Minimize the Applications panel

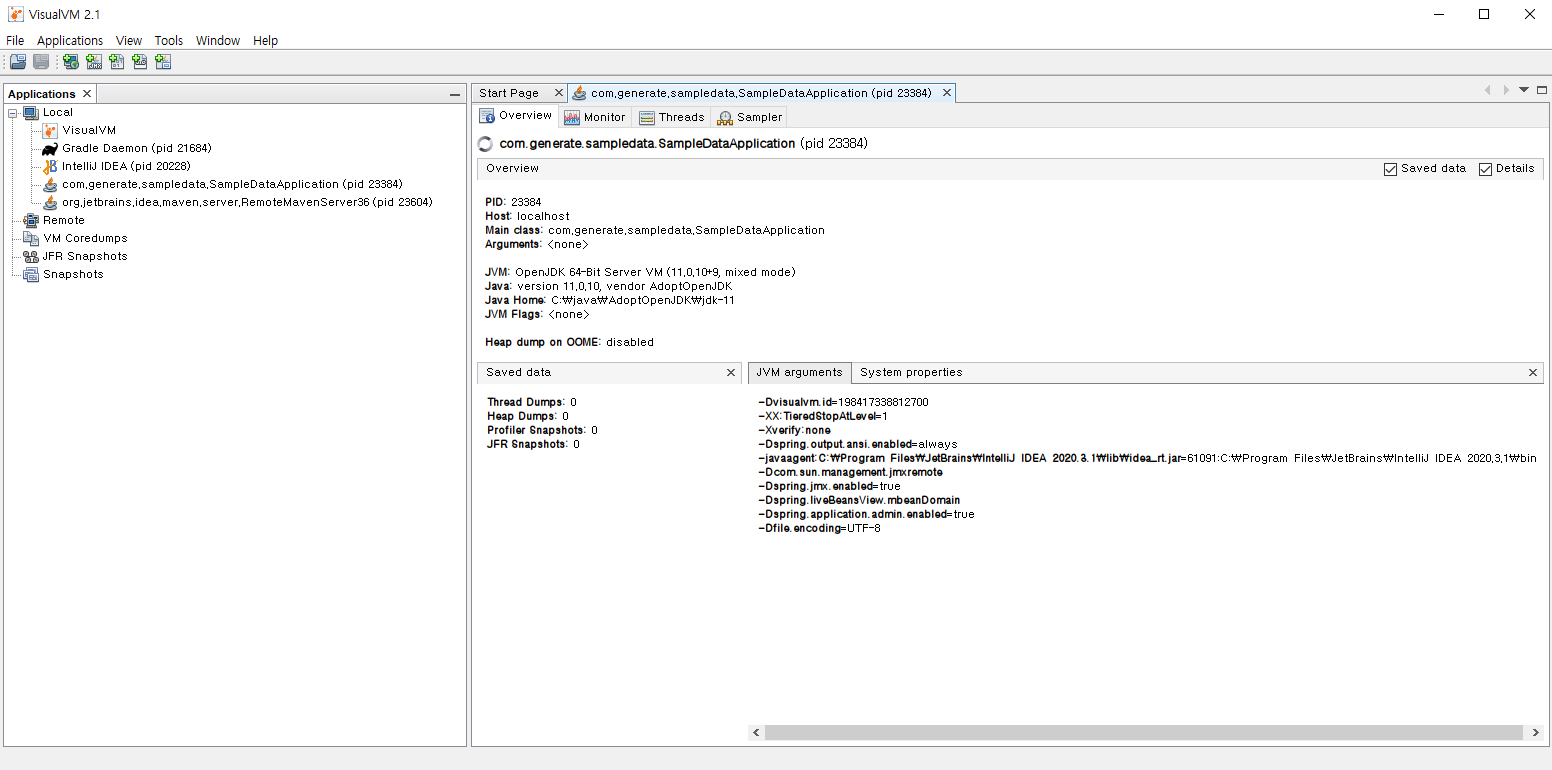455,94
